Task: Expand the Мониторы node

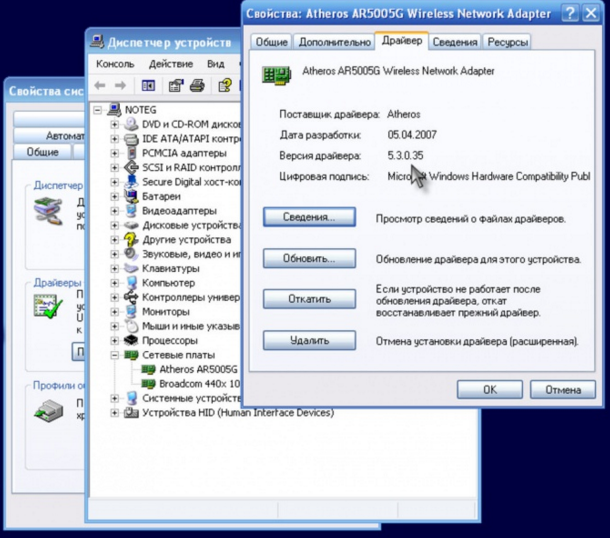Action: coord(114,312)
